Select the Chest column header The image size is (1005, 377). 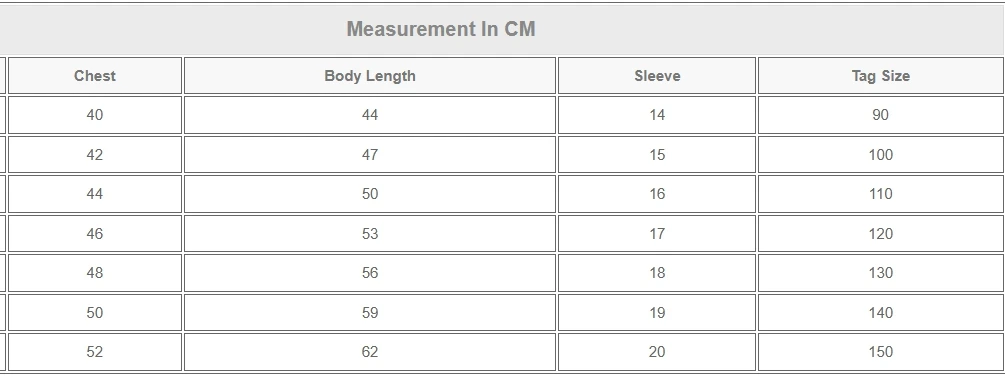coord(95,76)
